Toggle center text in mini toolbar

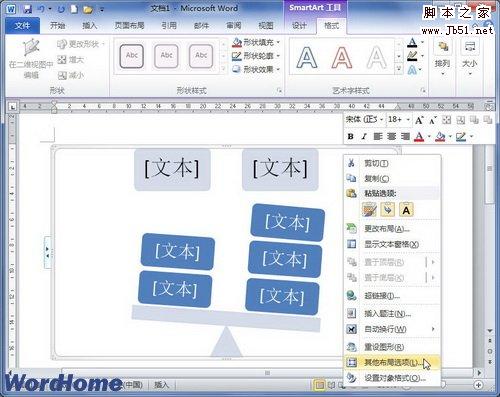point(391,136)
